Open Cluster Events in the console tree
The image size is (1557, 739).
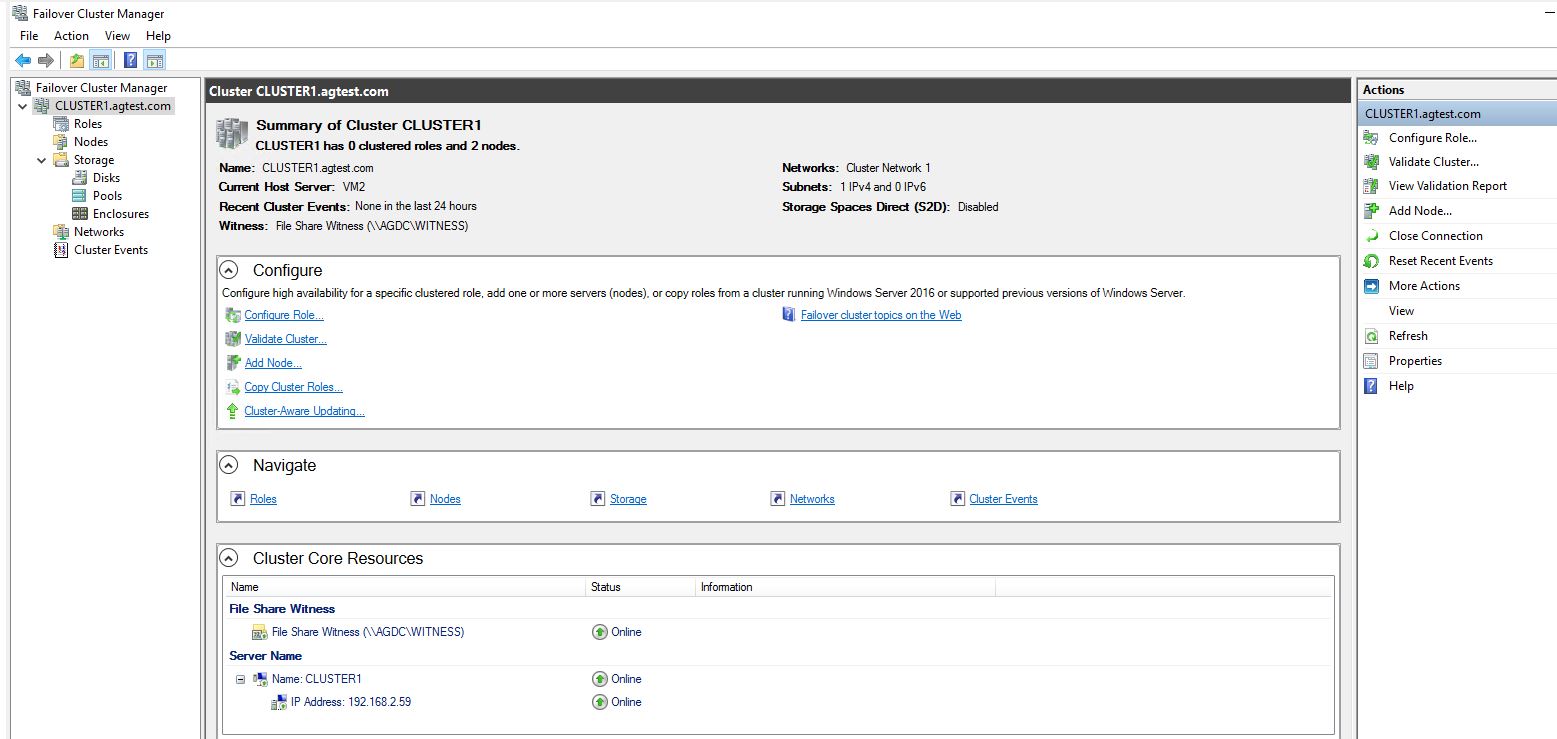(111, 250)
